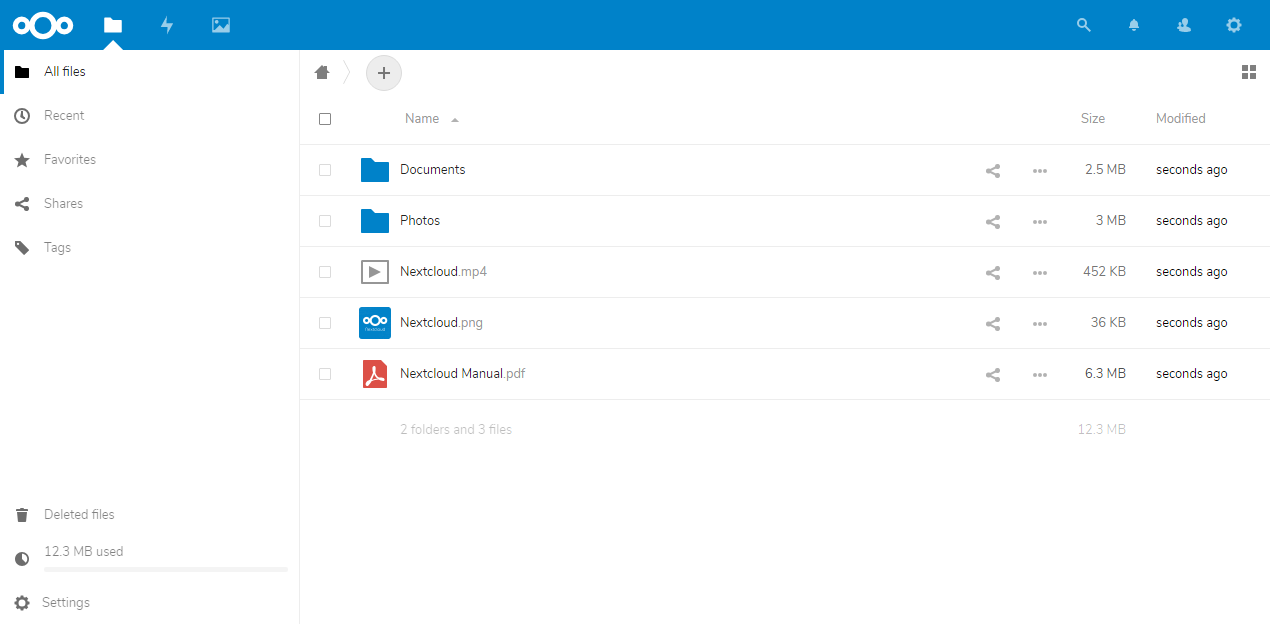Click the search magnifier icon
Screen dimensions: 1270x624
point(1083,25)
